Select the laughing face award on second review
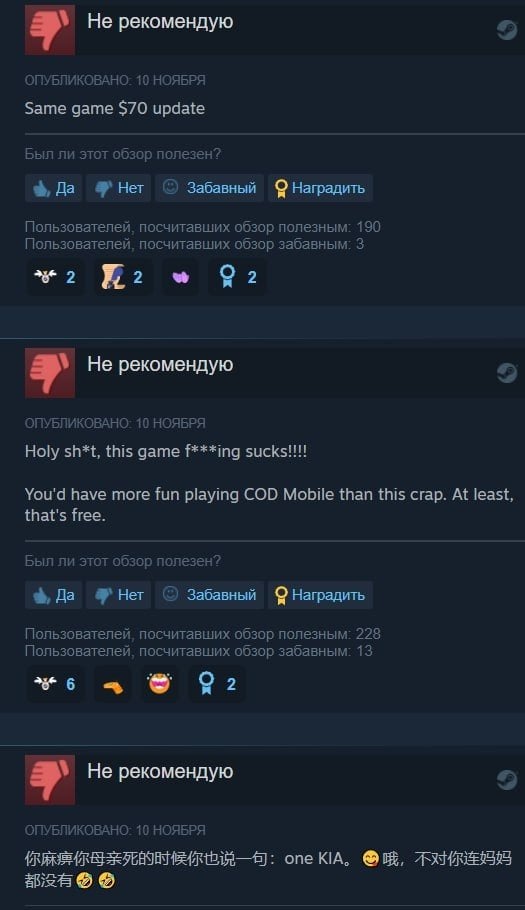This screenshot has width=525, height=910. click(x=160, y=684)
